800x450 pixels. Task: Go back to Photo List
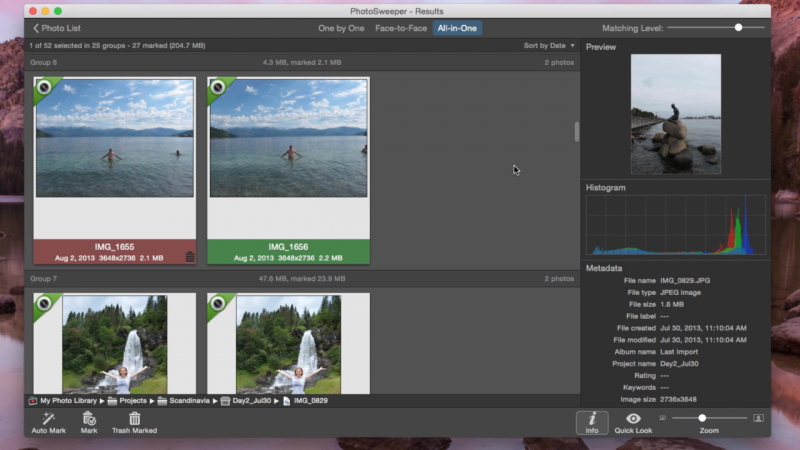click(57, 28)
